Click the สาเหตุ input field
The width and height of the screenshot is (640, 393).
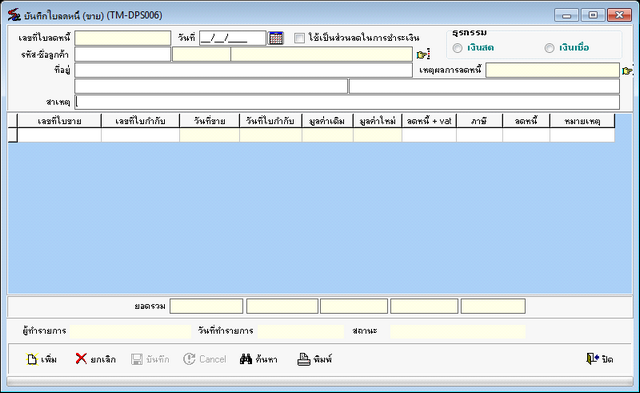click(x=347, y=102)
